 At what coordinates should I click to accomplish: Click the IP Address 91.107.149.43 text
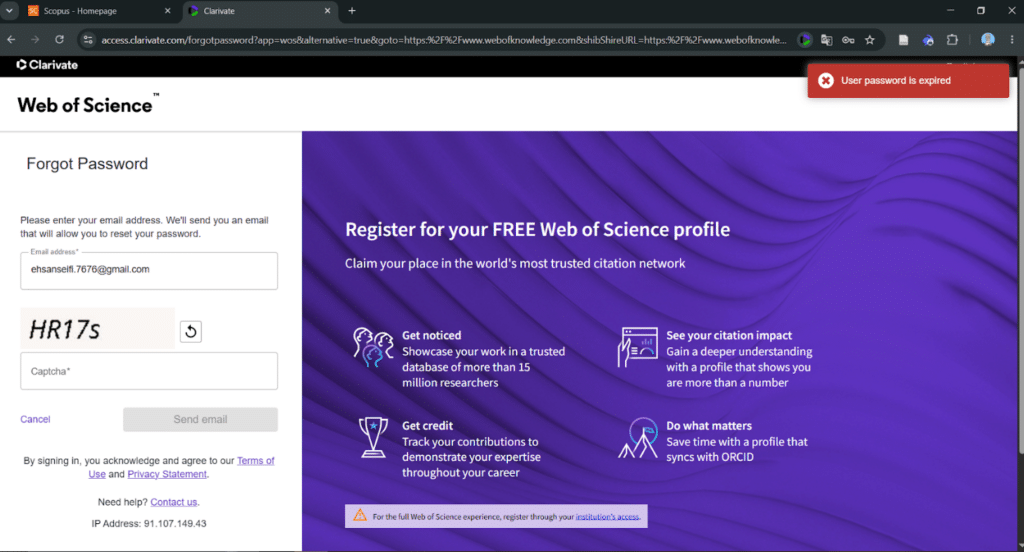pyautogui.click(x=149, y=524)
